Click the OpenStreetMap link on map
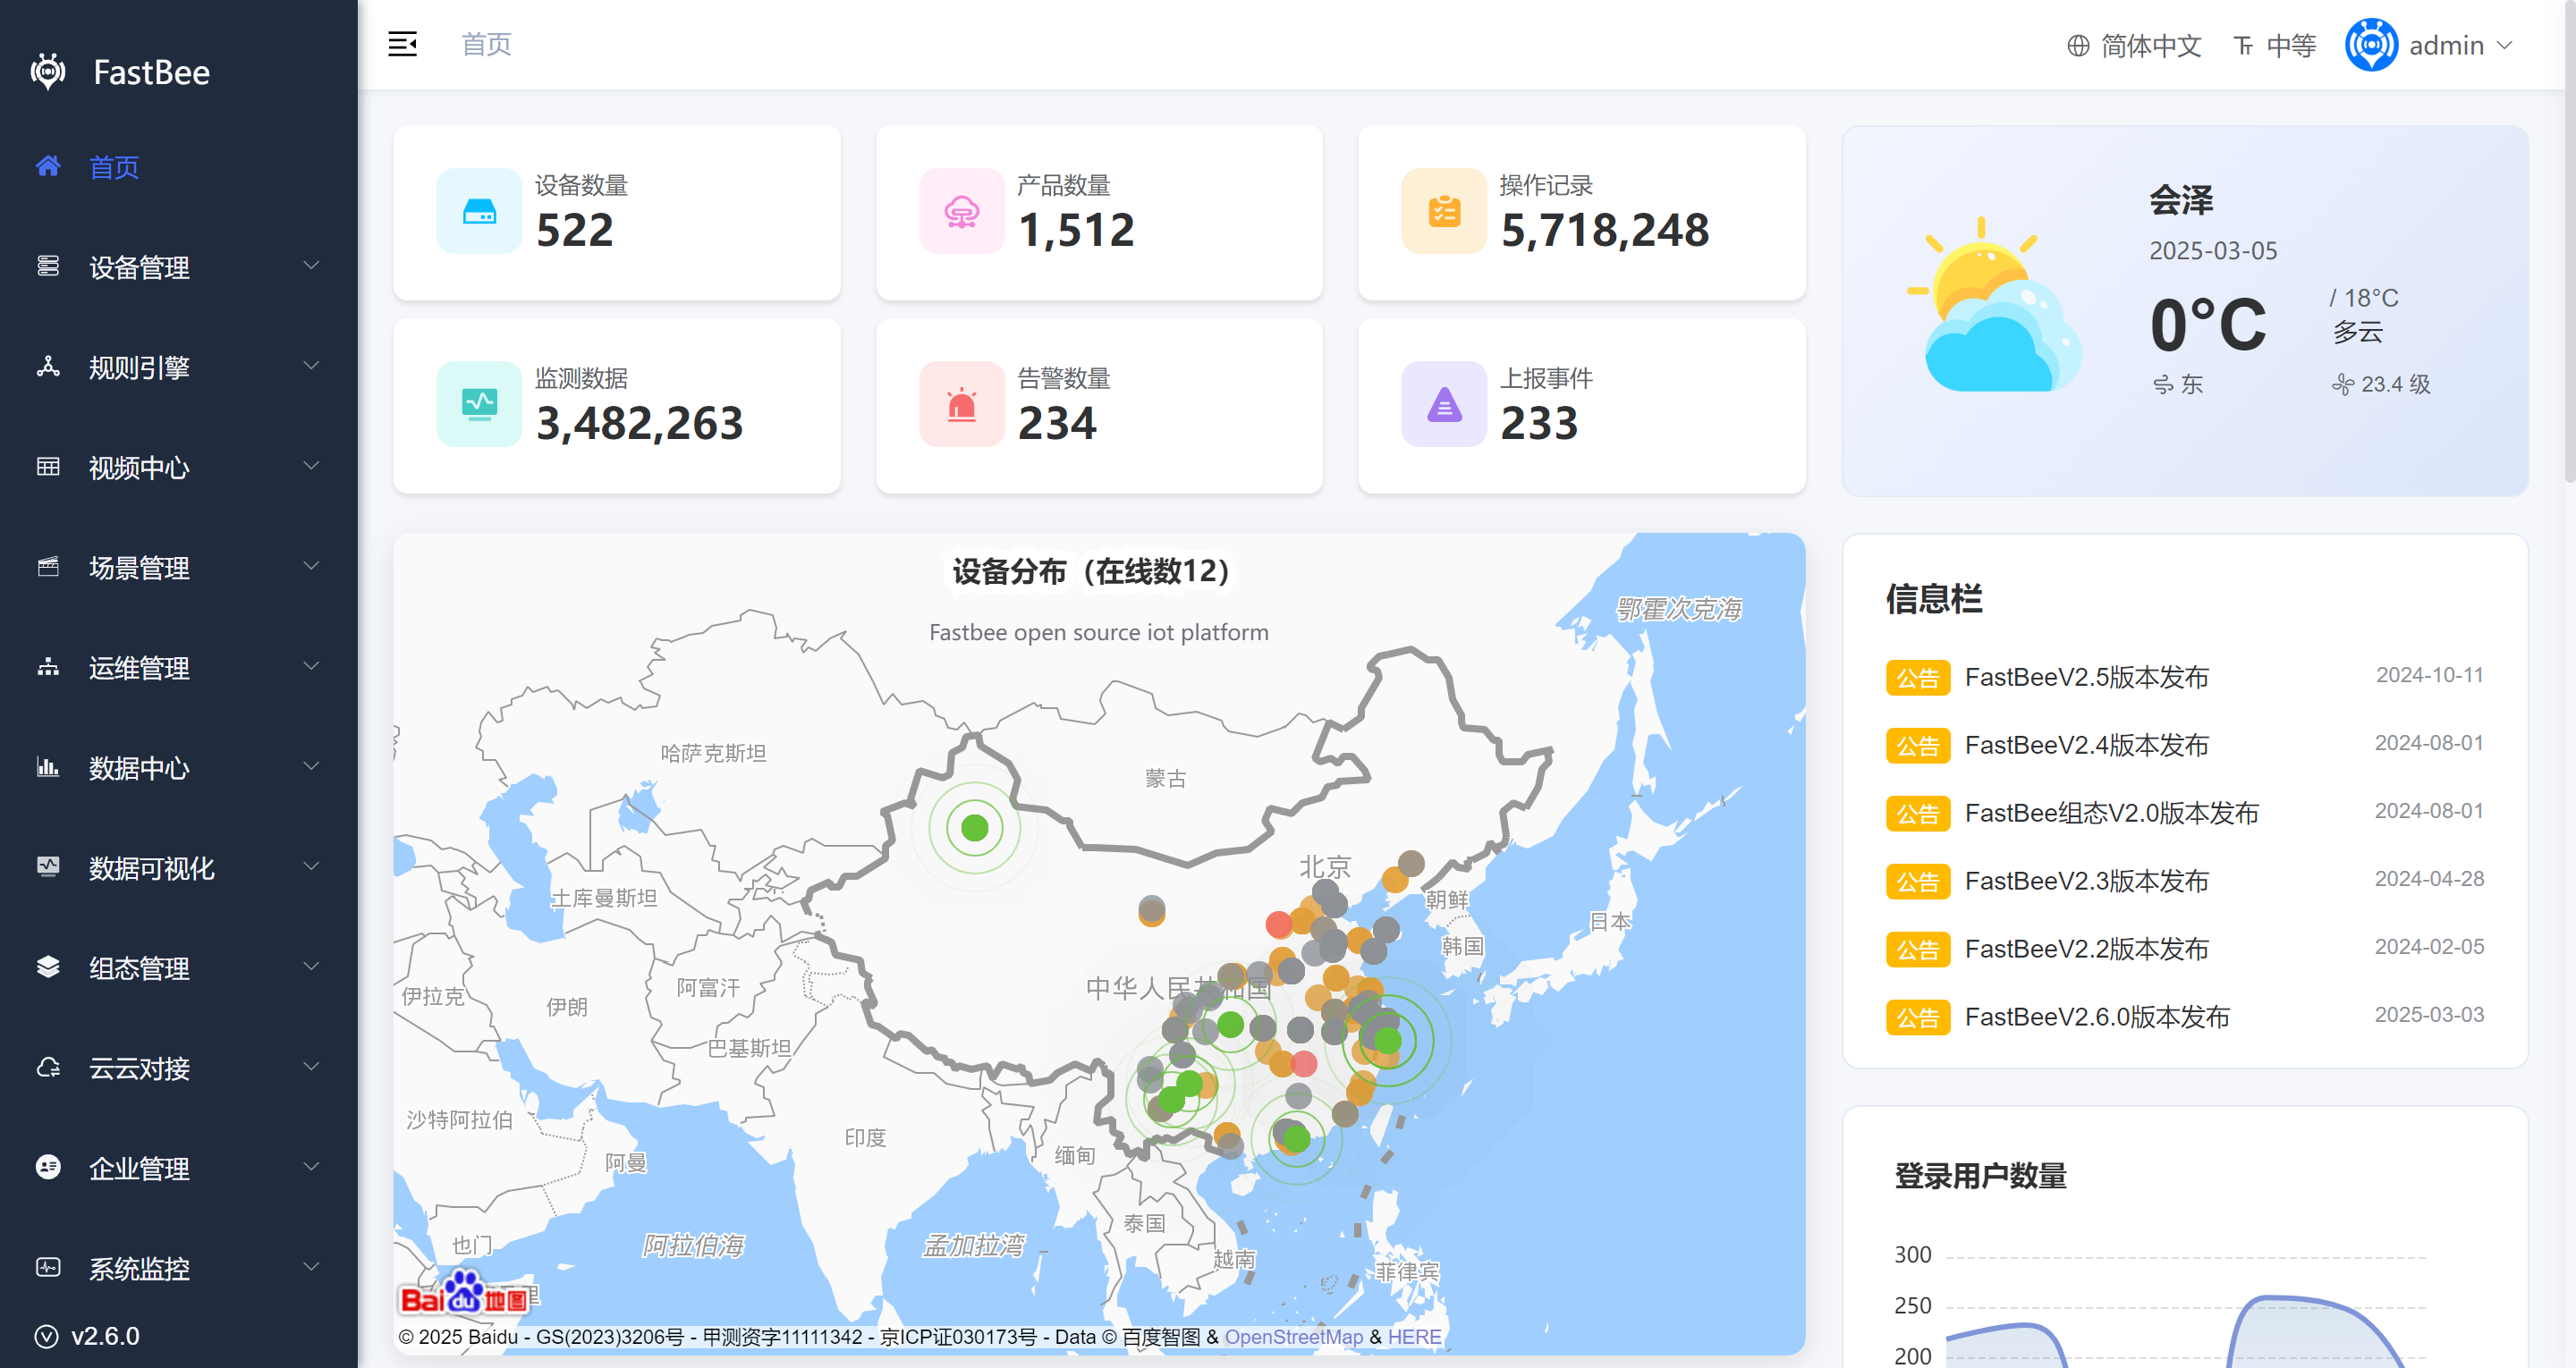The image size is (2576, 1368). [1293, 1336]
